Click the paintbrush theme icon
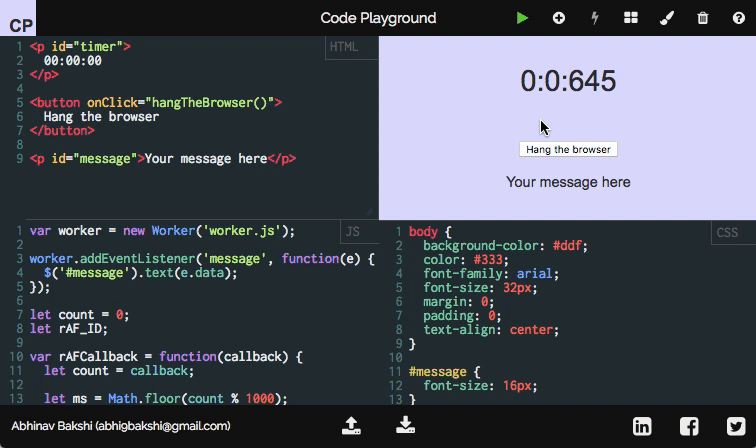This screenshot has height=448, width=756. tap(667, 18)
